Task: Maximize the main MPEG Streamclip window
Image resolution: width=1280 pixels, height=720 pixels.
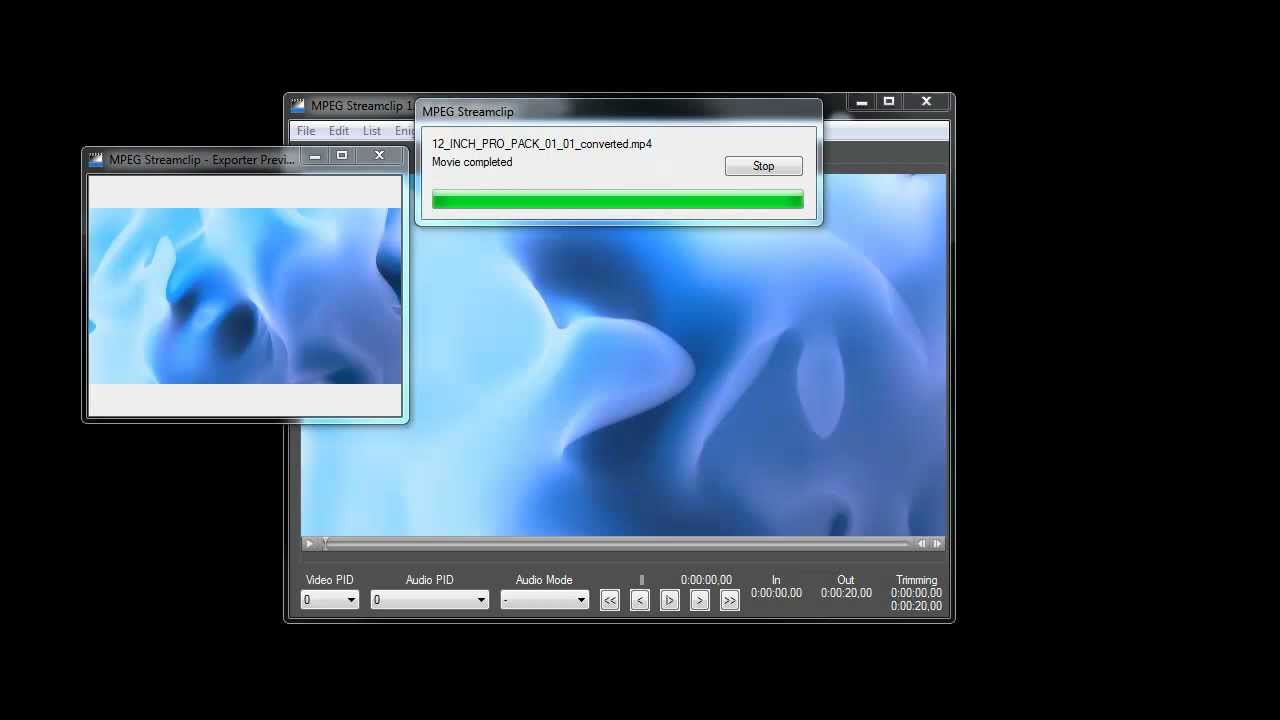Action: tap(889, 102)
